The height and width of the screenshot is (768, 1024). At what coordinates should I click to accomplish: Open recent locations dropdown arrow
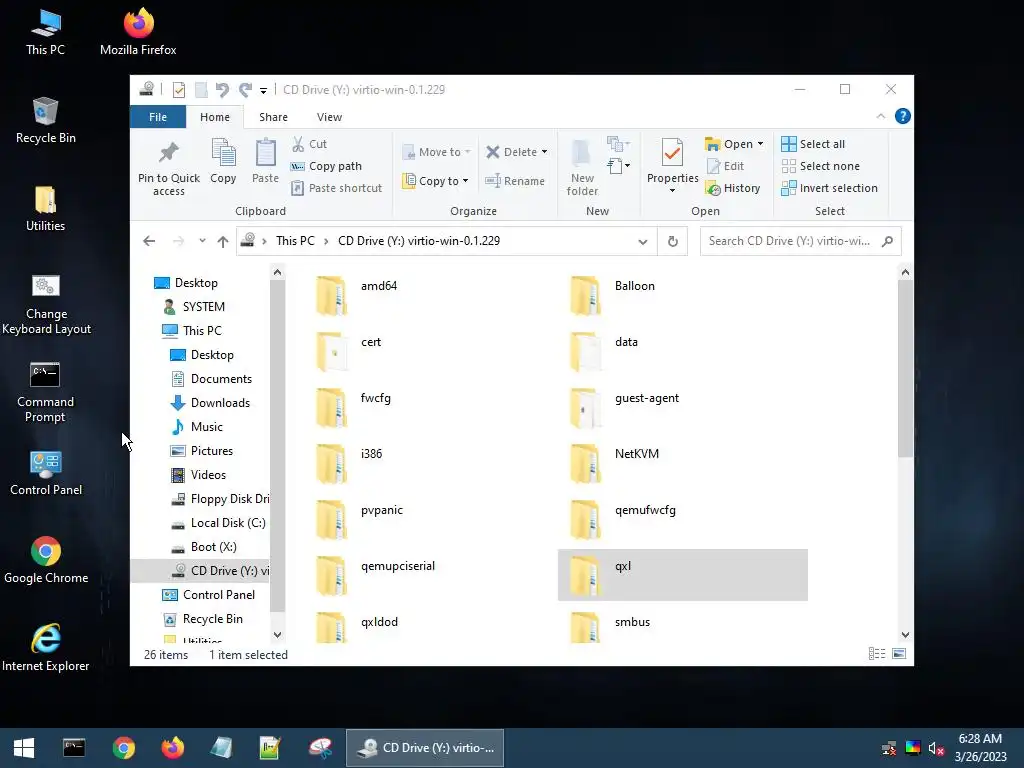[202, 241]
